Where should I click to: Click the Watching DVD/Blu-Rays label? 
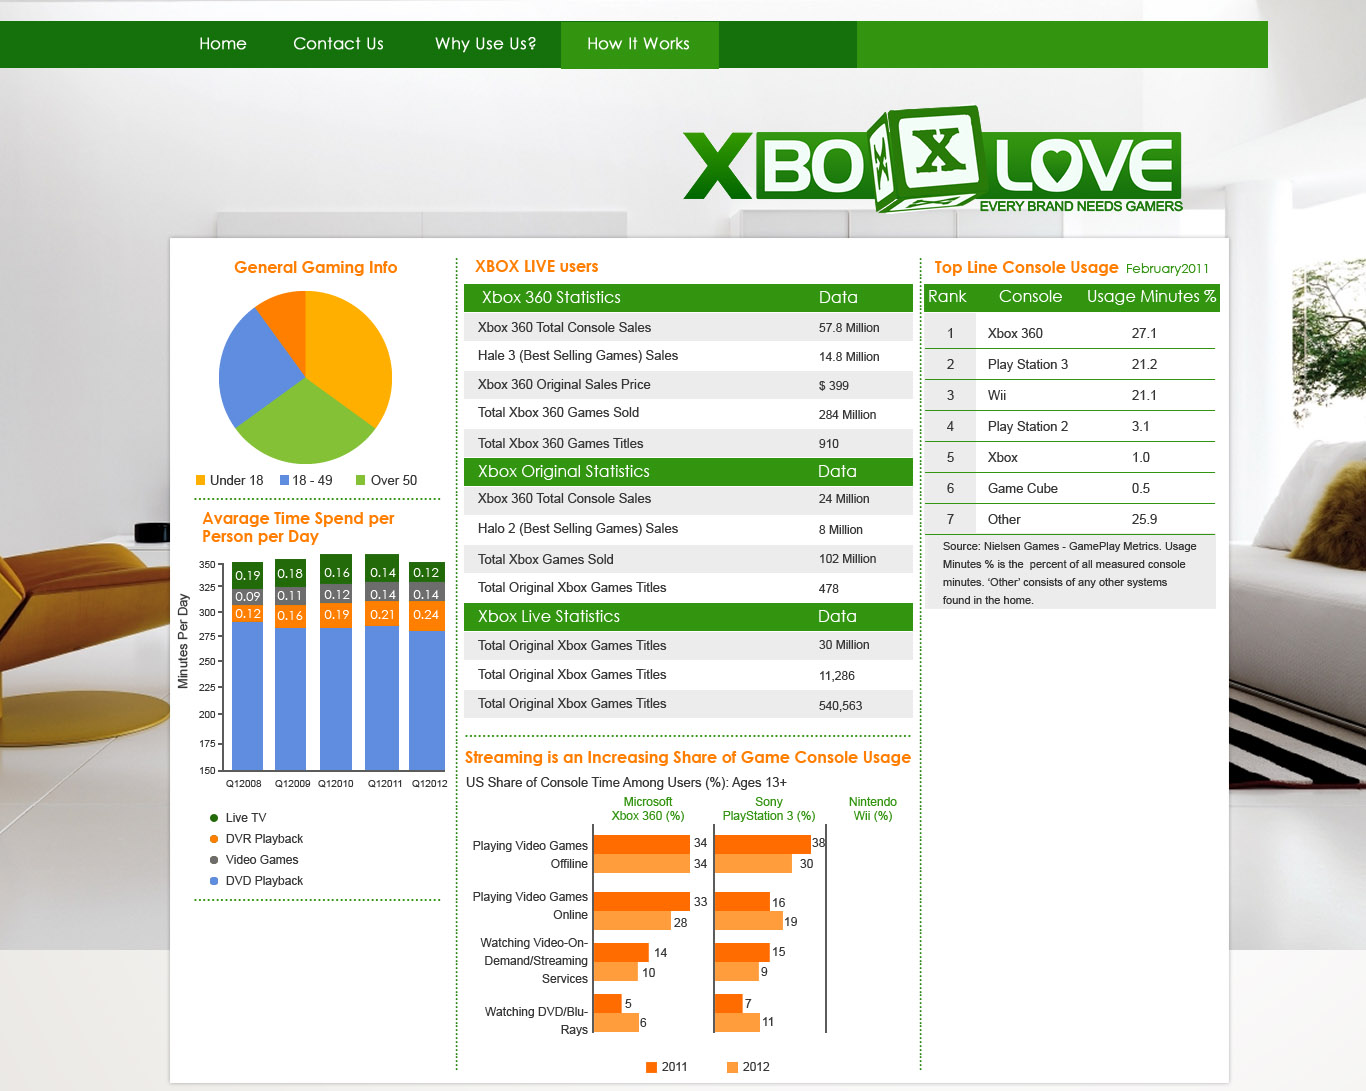coord(536,1021)
